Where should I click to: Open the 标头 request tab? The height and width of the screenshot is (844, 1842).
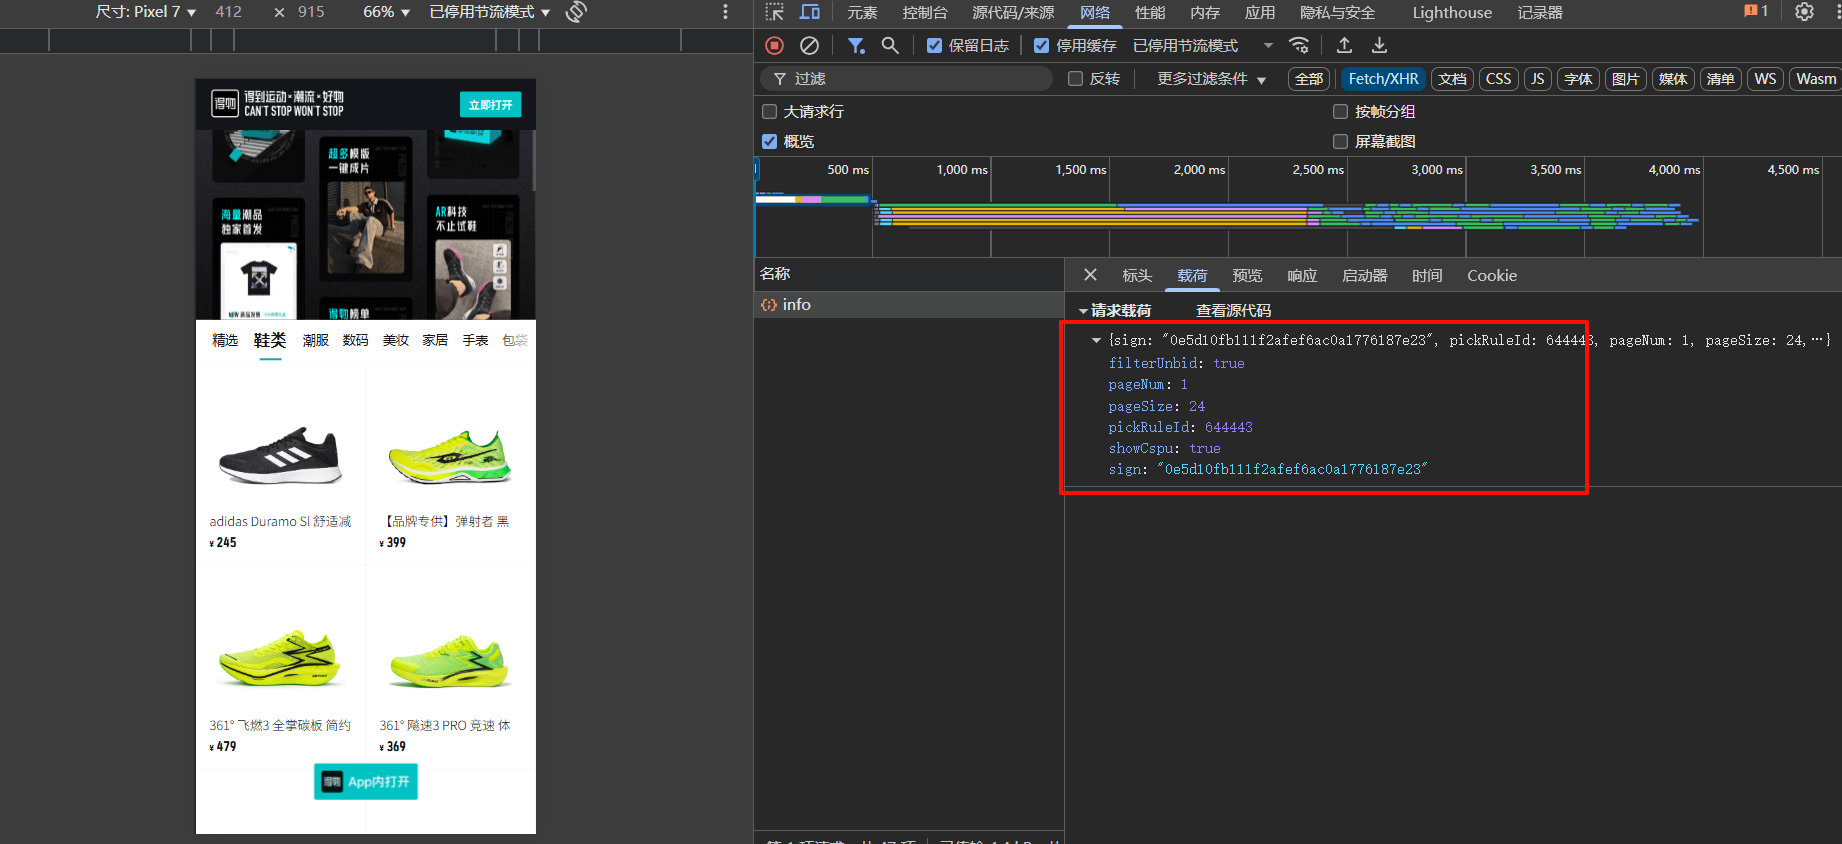(x=1137, y=276)
